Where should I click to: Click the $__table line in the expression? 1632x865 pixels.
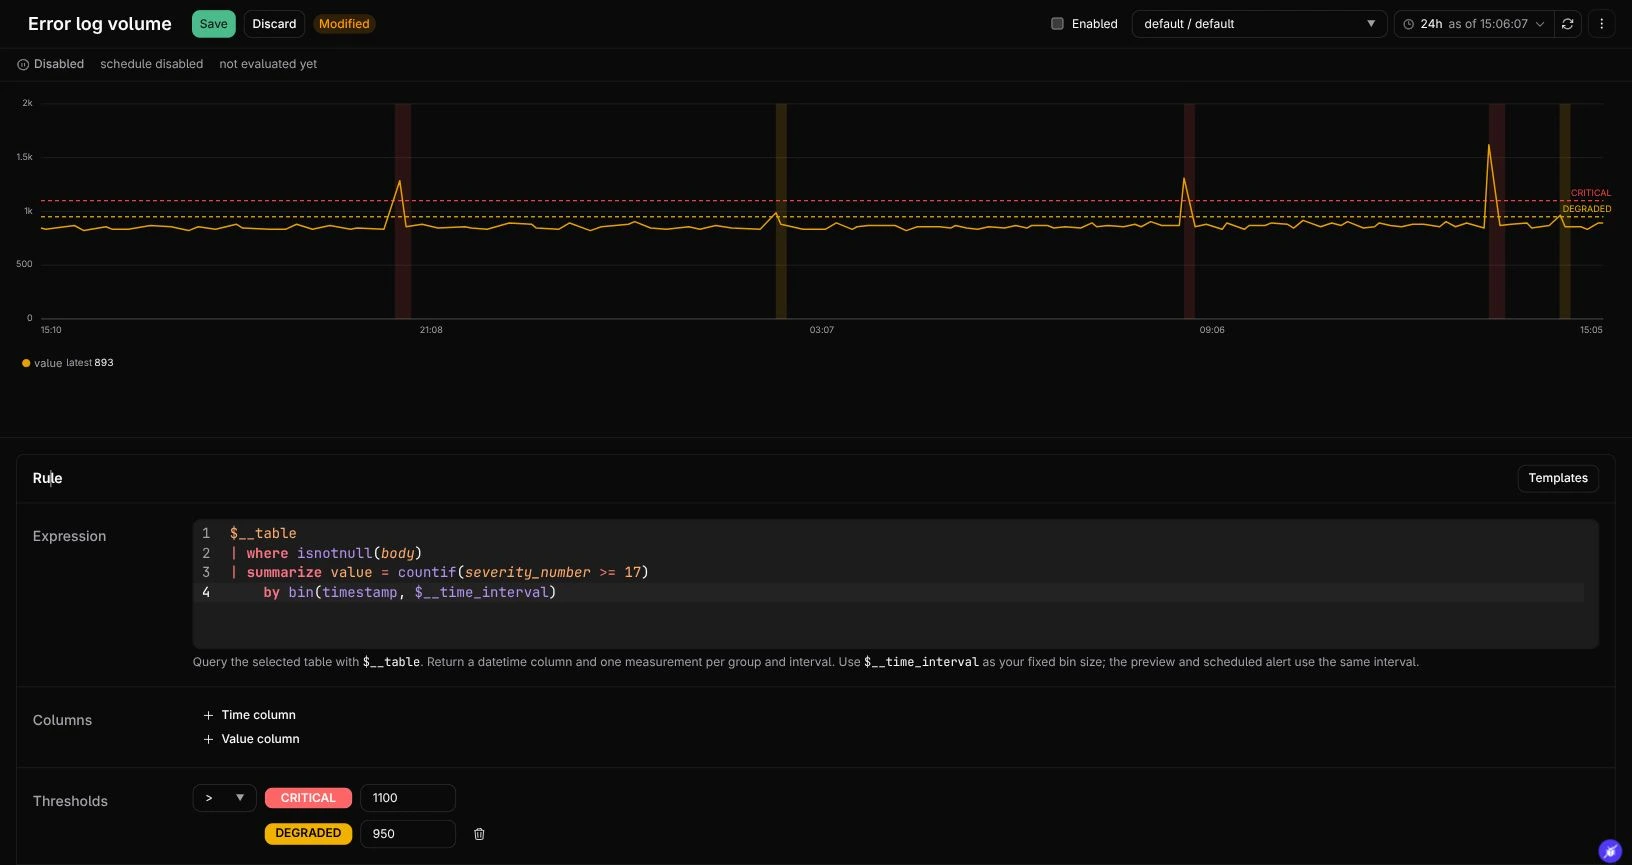(263, 533)
